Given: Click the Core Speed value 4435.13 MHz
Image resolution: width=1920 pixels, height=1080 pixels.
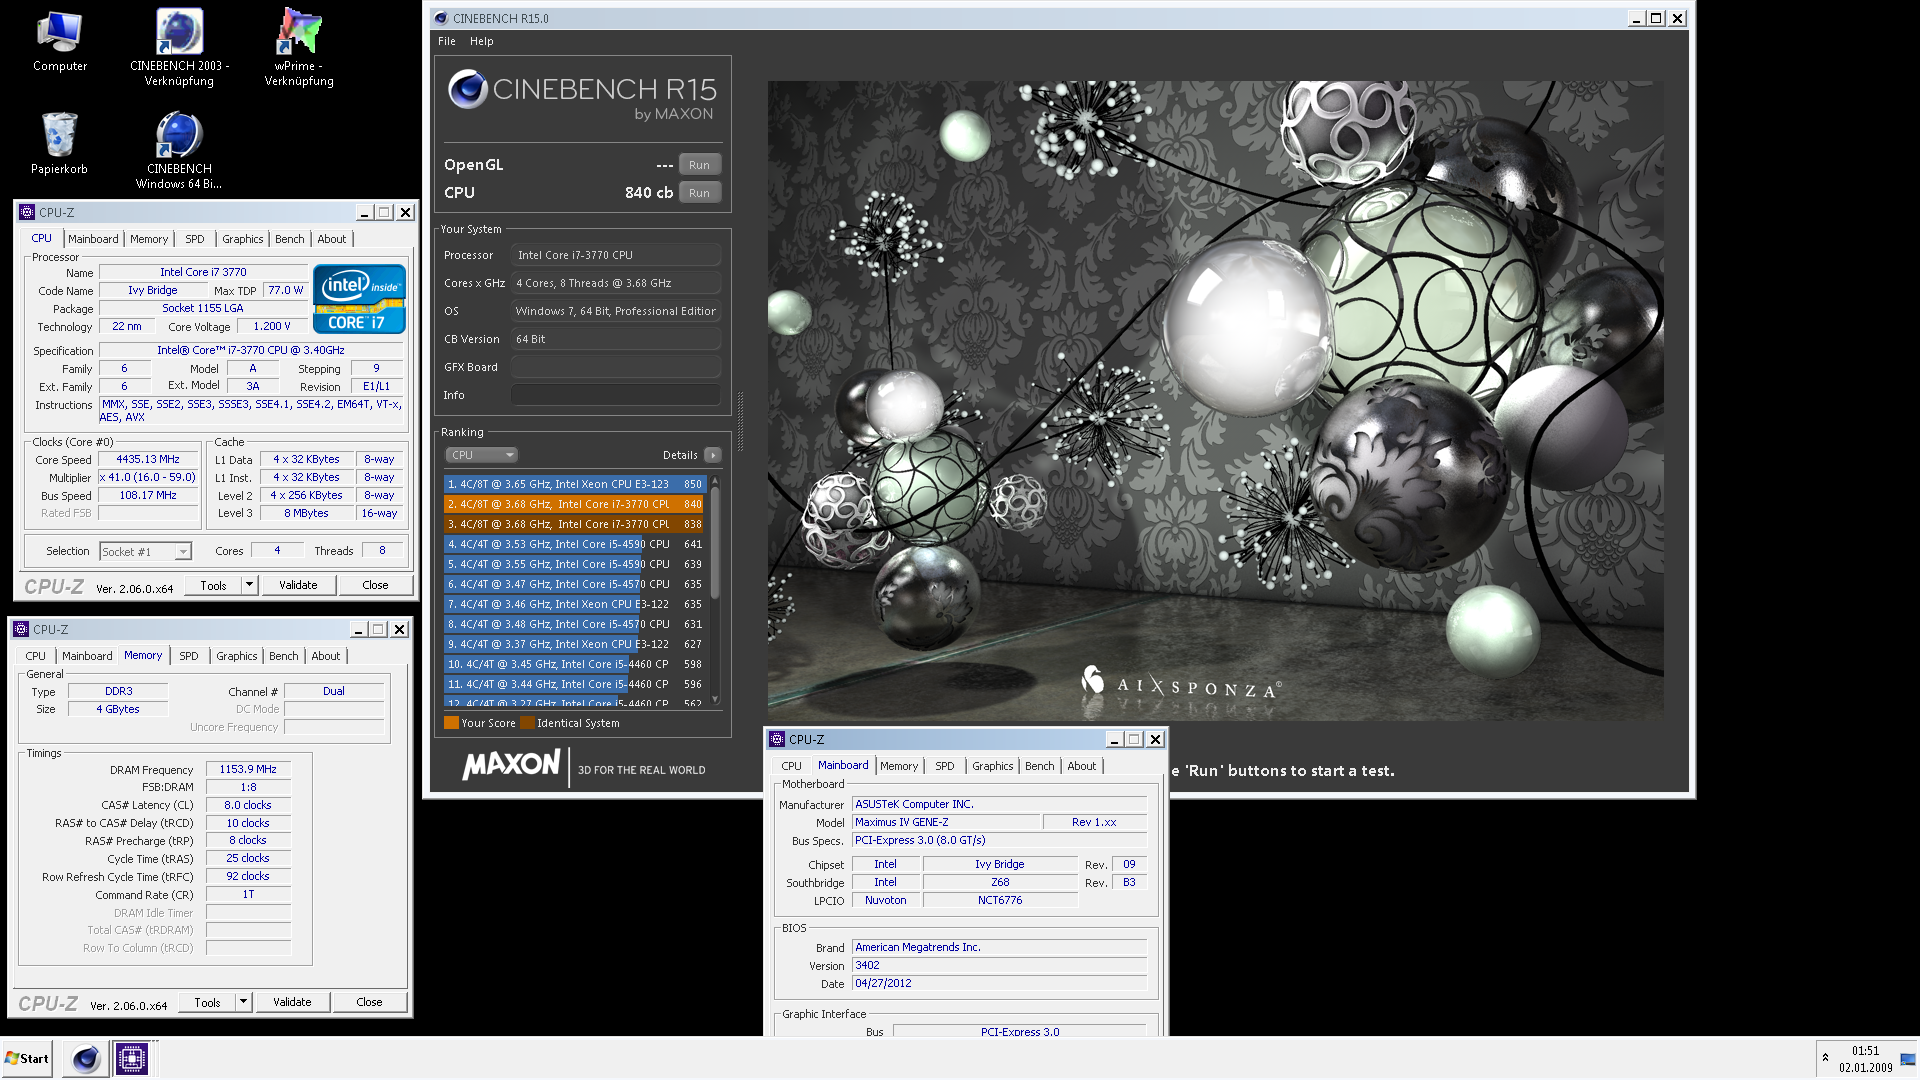Looking at the screenshot, I should 148,459.
